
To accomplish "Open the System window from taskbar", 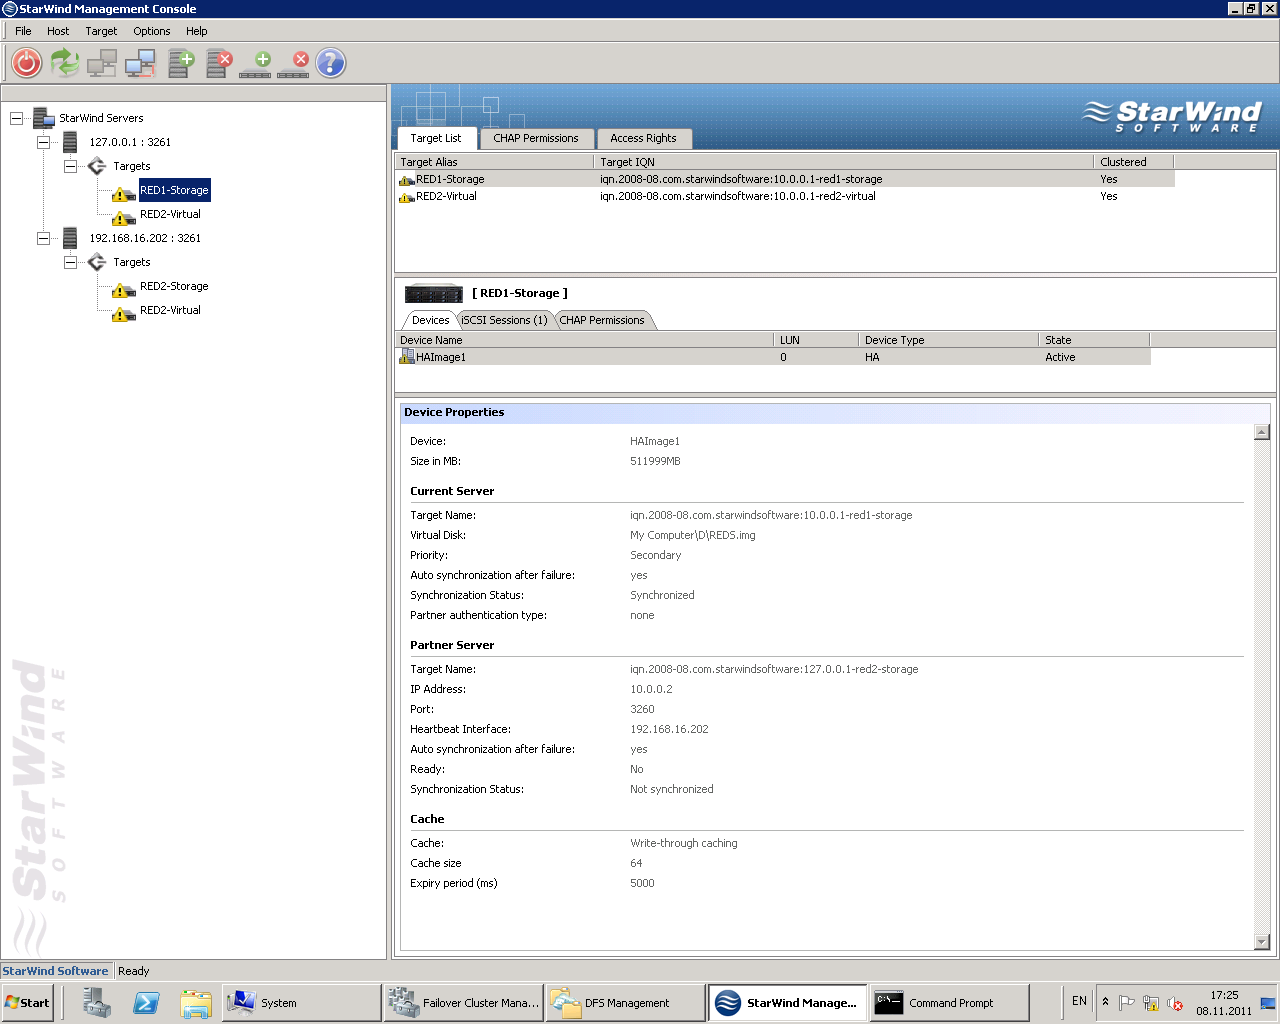I will tap(301, 1002).
